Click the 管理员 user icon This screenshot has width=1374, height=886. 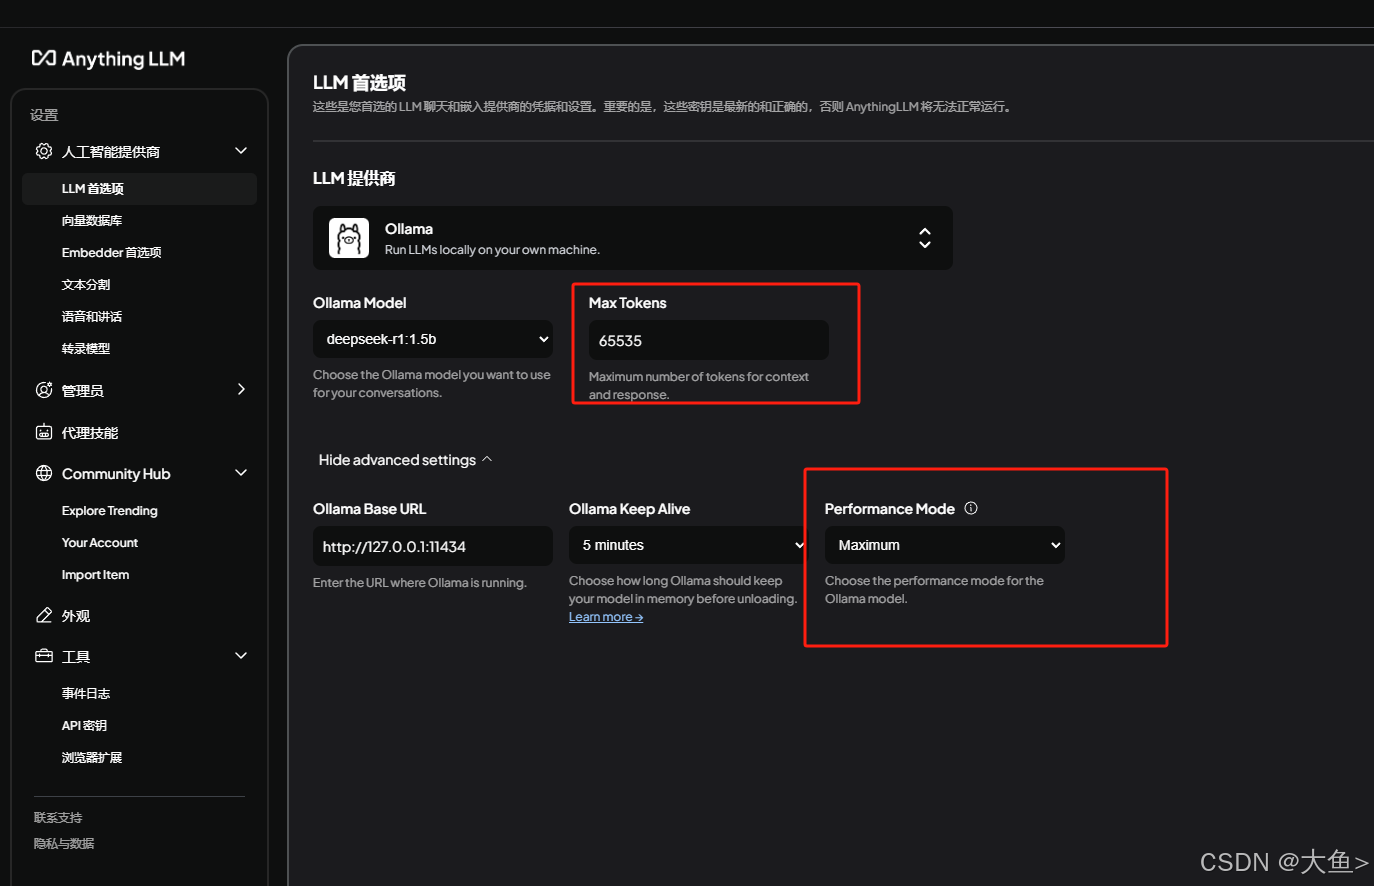point(44,390)
